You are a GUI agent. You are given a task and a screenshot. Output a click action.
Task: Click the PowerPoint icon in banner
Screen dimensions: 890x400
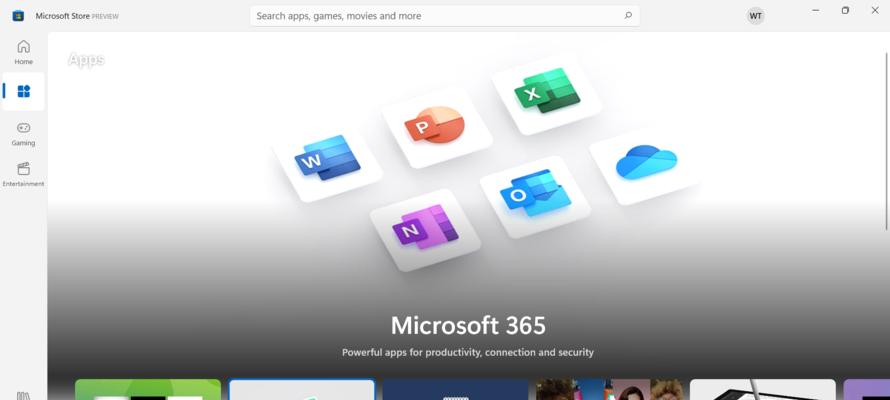(x=435, y=125)
